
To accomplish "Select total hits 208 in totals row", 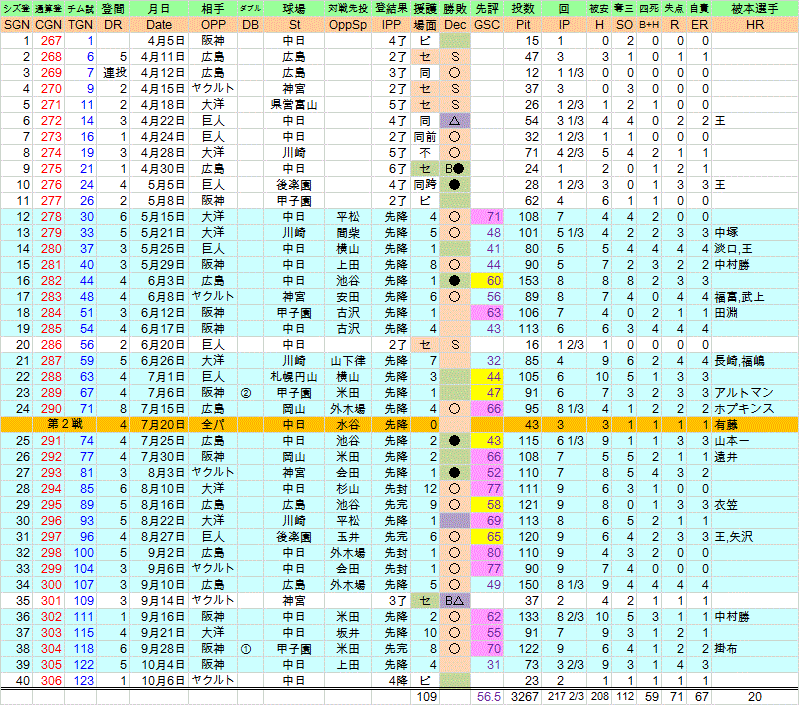I will pyautogui.click(x=600, y=697).
